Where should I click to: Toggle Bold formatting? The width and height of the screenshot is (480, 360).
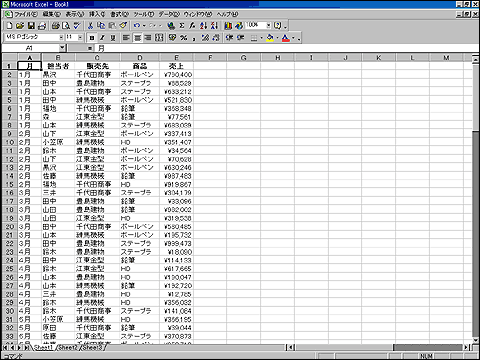click(92, 38)
